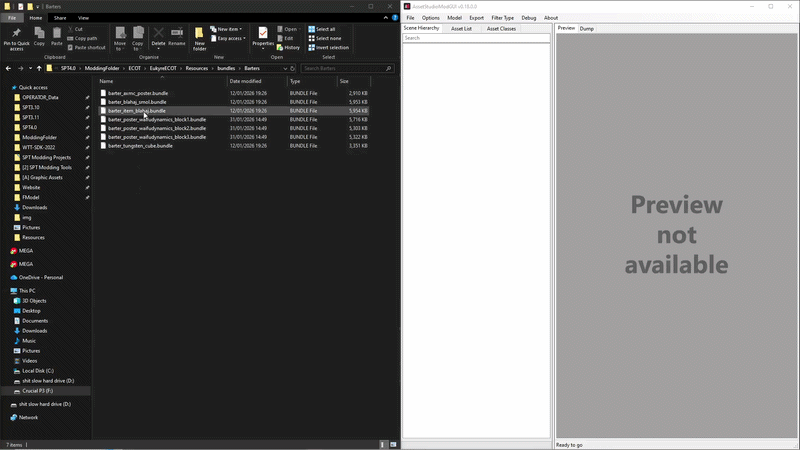Switch to details view layout icon

pyautogui.click(x=383, y=445)
